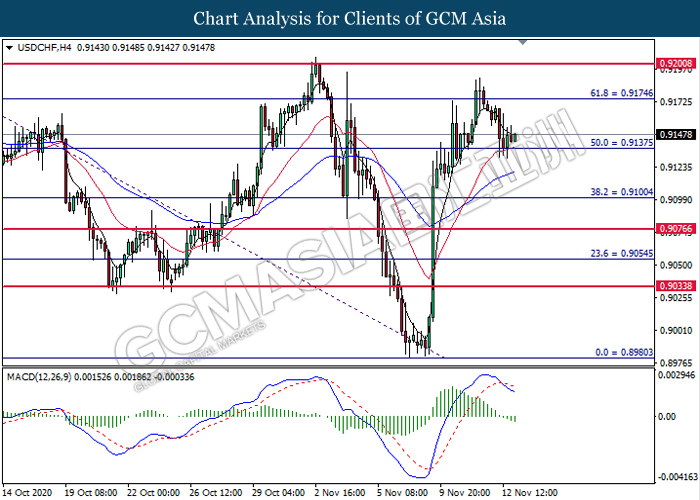This screenshot has height=500, width=700.
Task: Click the 26 Oct 12:00 time label
Action: (216, 493)
